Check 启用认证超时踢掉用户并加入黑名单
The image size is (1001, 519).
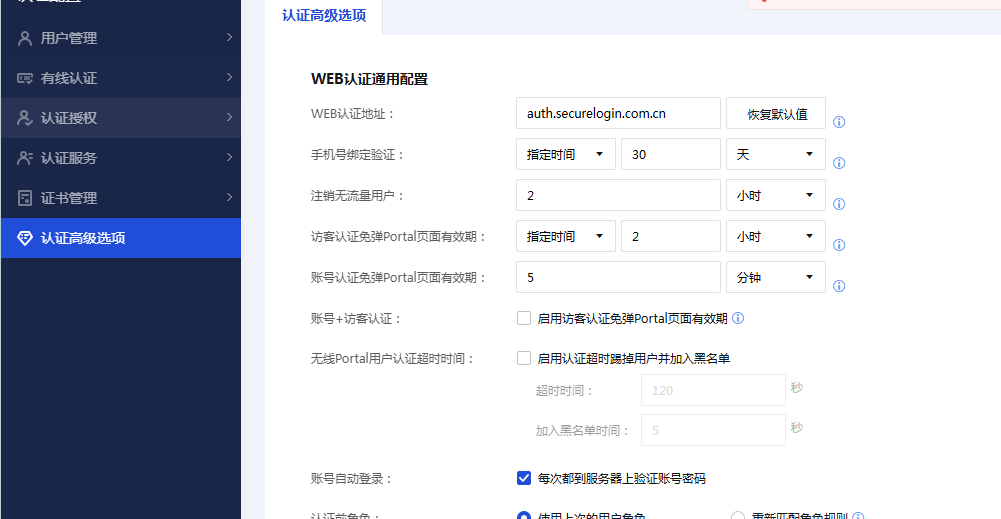pos(524,358)
